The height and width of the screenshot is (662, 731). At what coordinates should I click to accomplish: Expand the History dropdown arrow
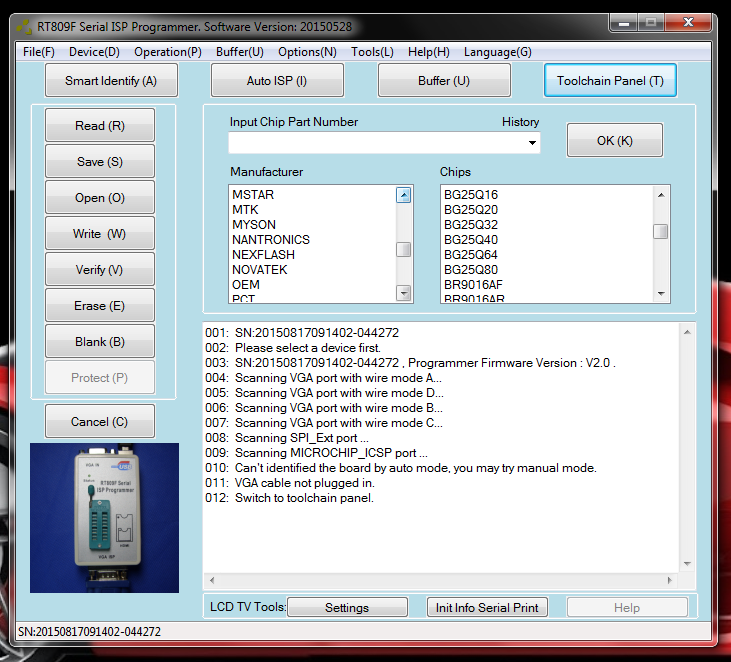coord(532,143)
